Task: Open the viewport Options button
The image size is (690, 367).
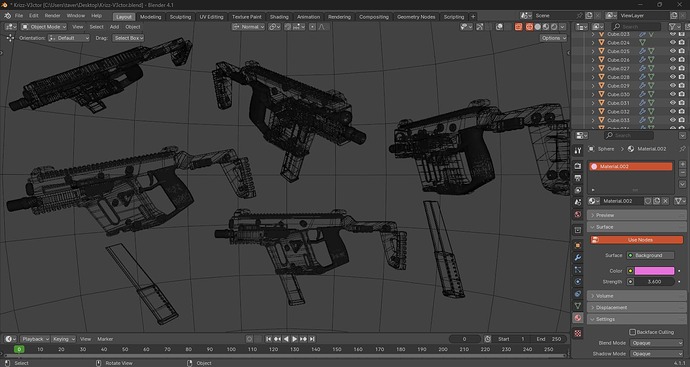Action: (x=554, y=38)
